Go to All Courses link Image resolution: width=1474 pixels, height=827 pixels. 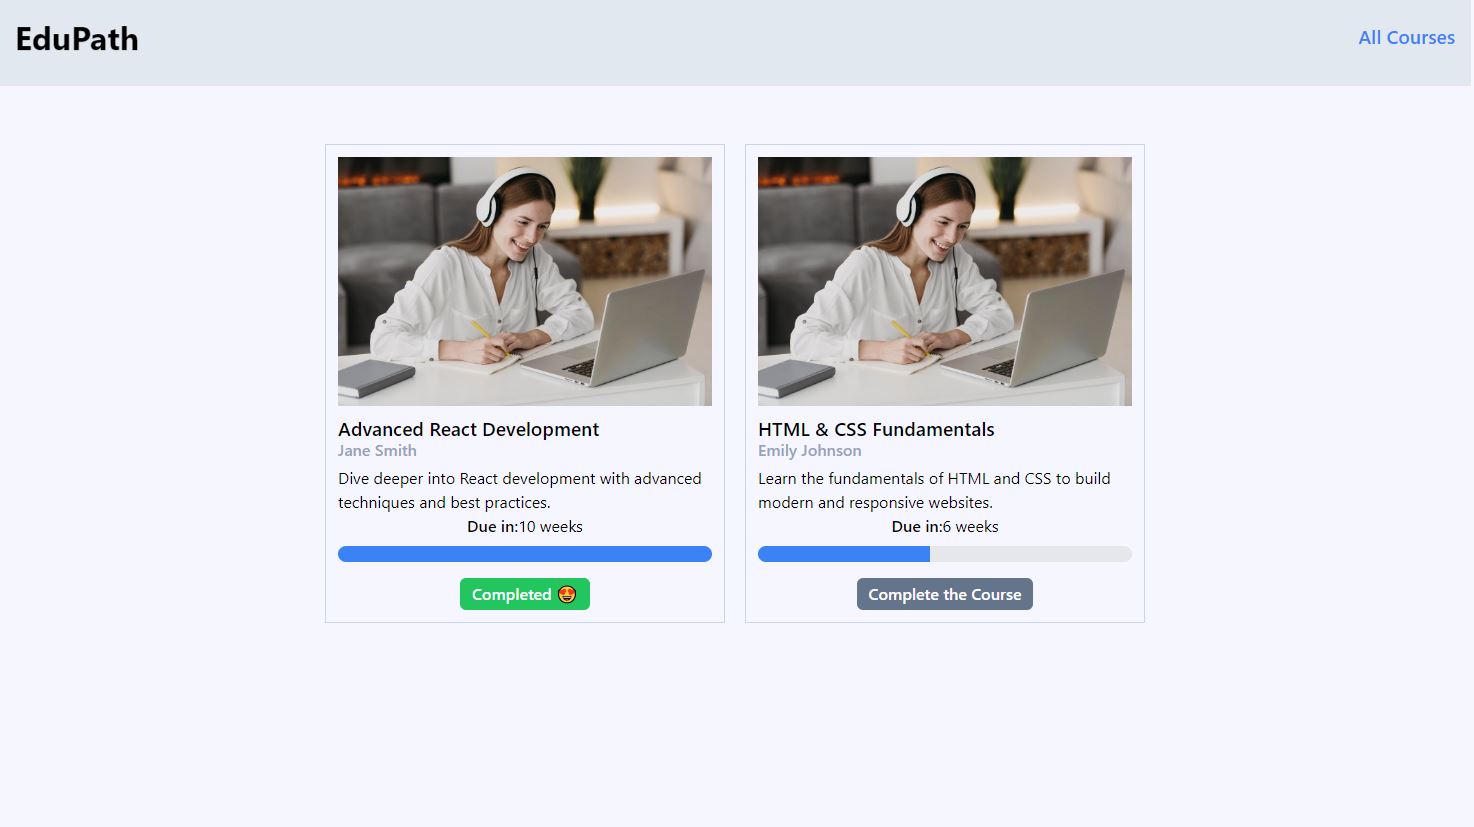(x=1406, y=38)
